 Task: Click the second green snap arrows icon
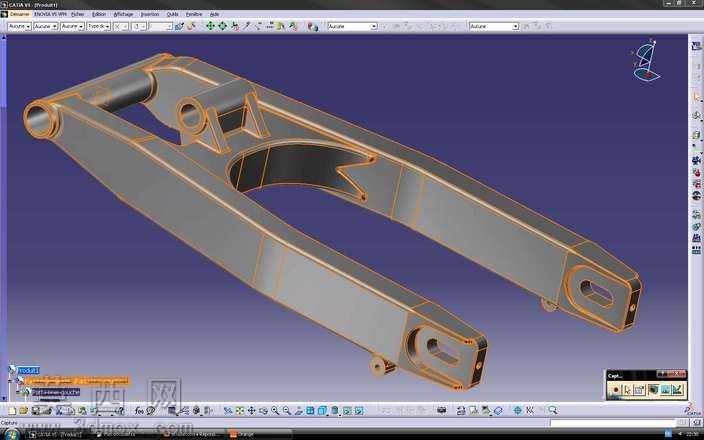point(222,26)
